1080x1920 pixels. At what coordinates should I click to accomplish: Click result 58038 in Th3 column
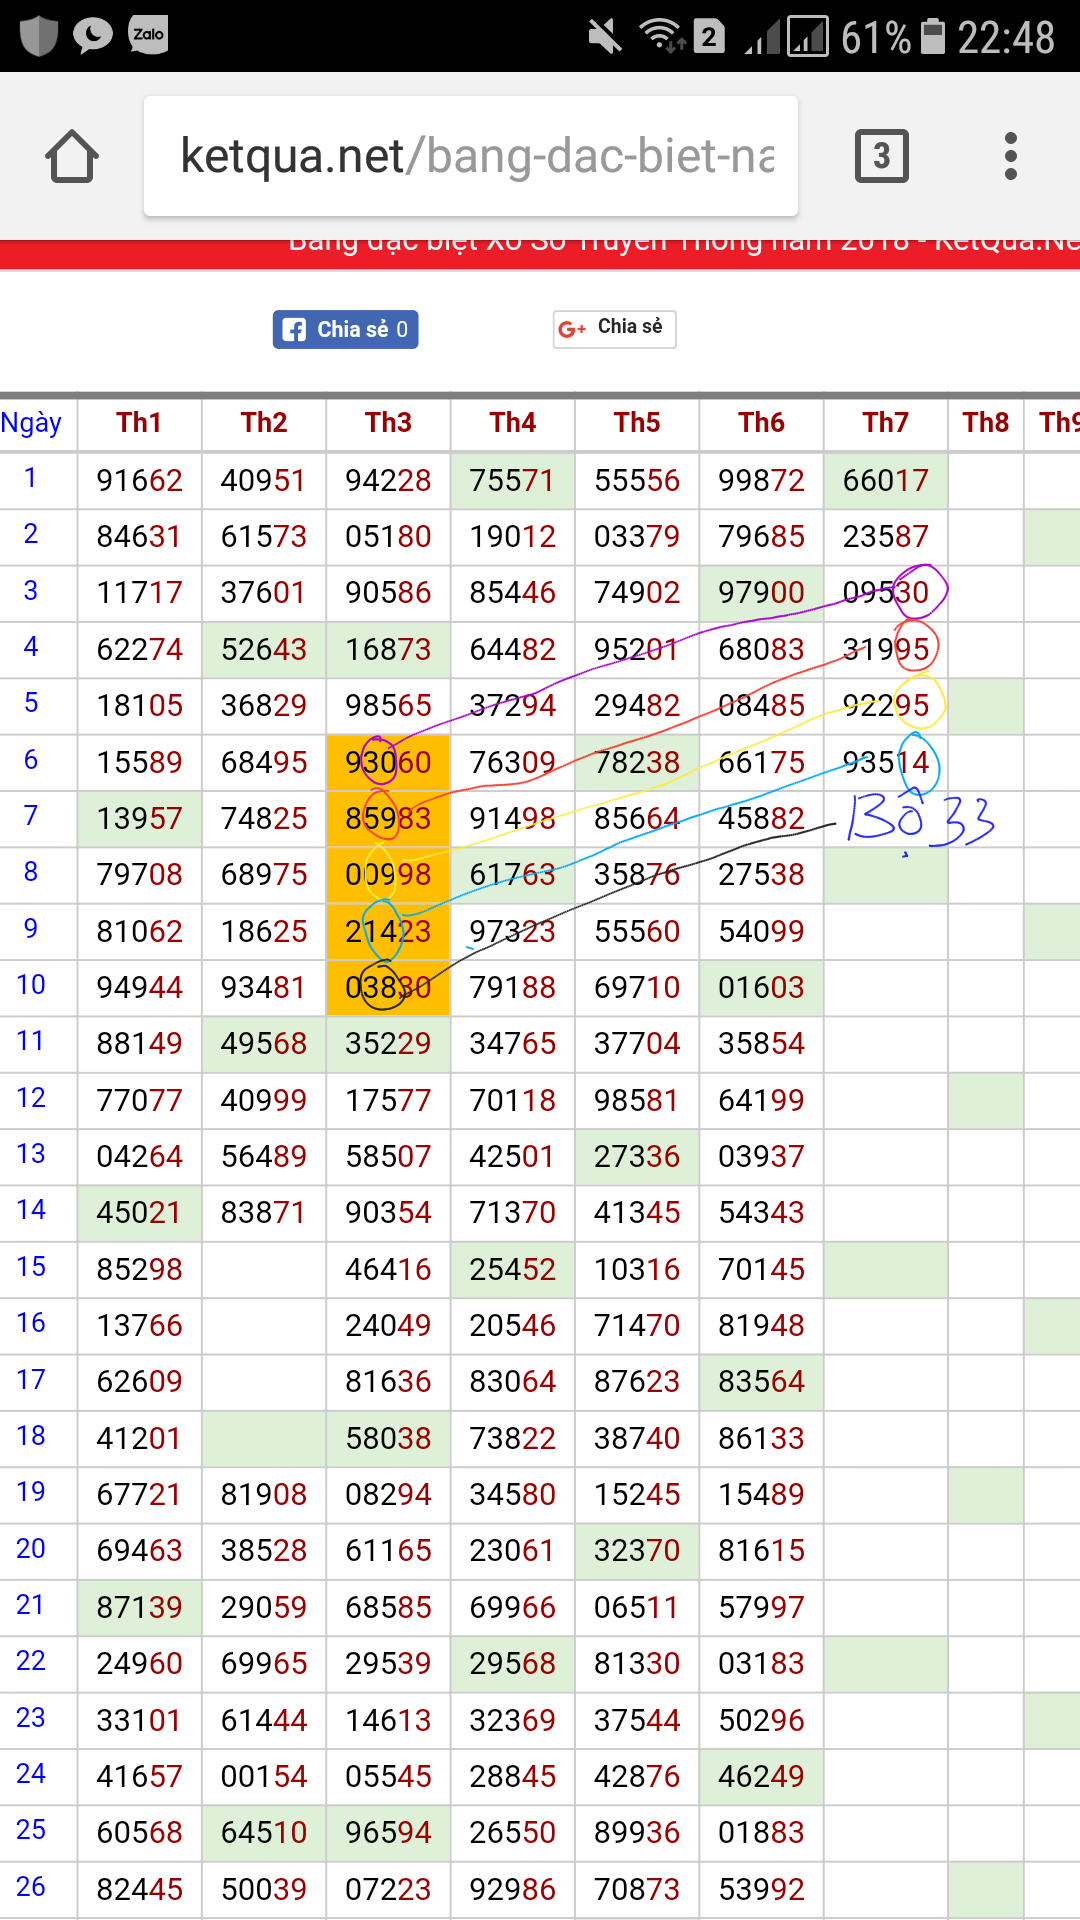(x=388, y=1439)
